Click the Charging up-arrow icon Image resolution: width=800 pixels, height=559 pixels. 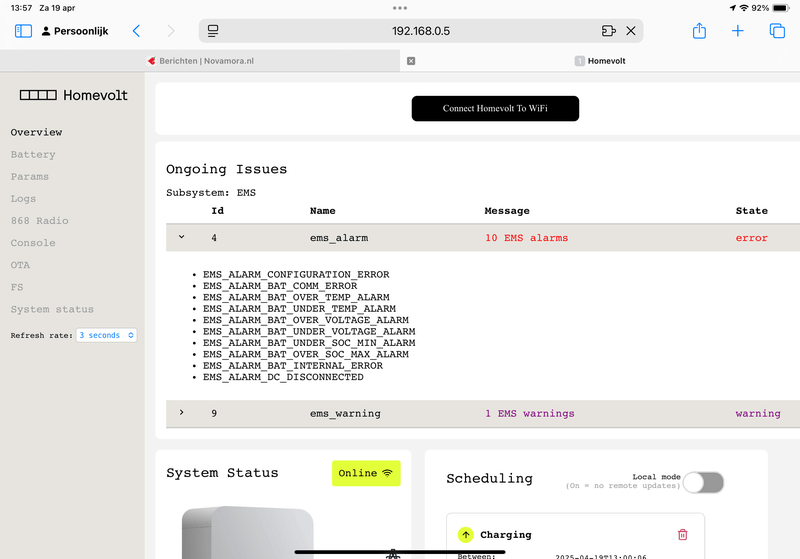tap(465, 535)
